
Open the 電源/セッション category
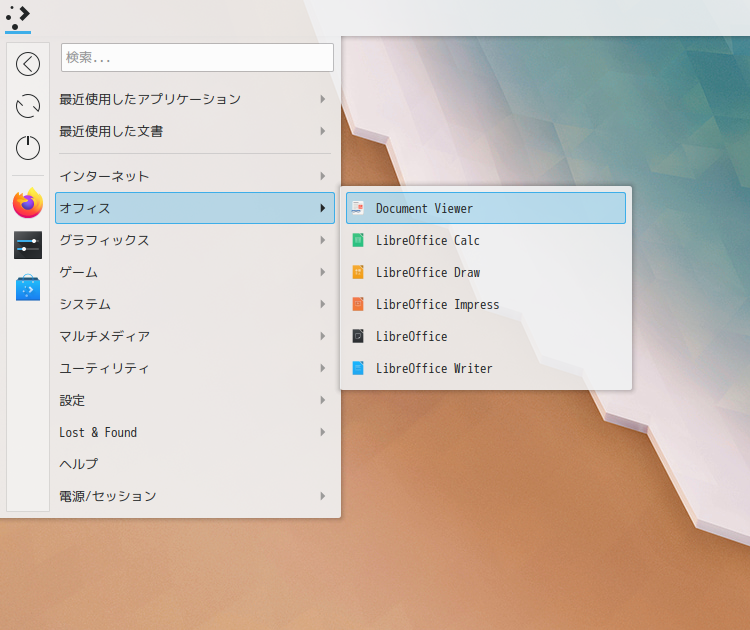(195, 496)
